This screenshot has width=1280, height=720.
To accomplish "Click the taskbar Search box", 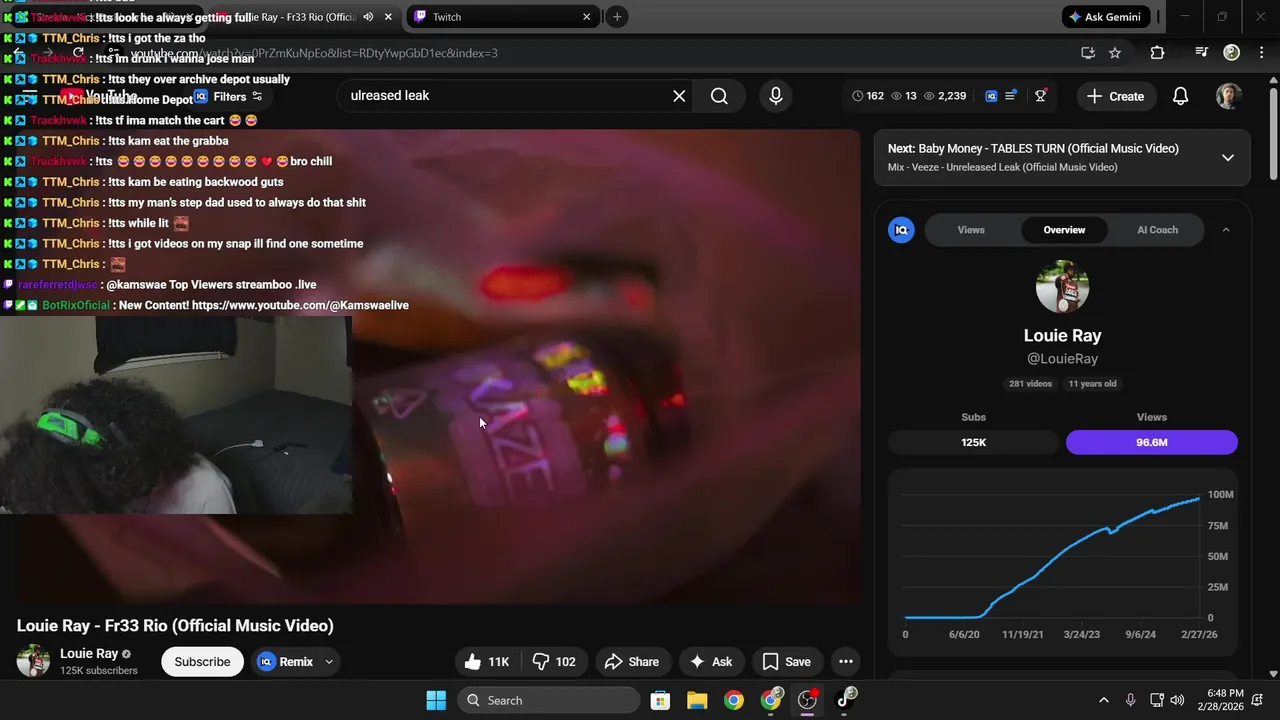I will click(x=549, y=700).
